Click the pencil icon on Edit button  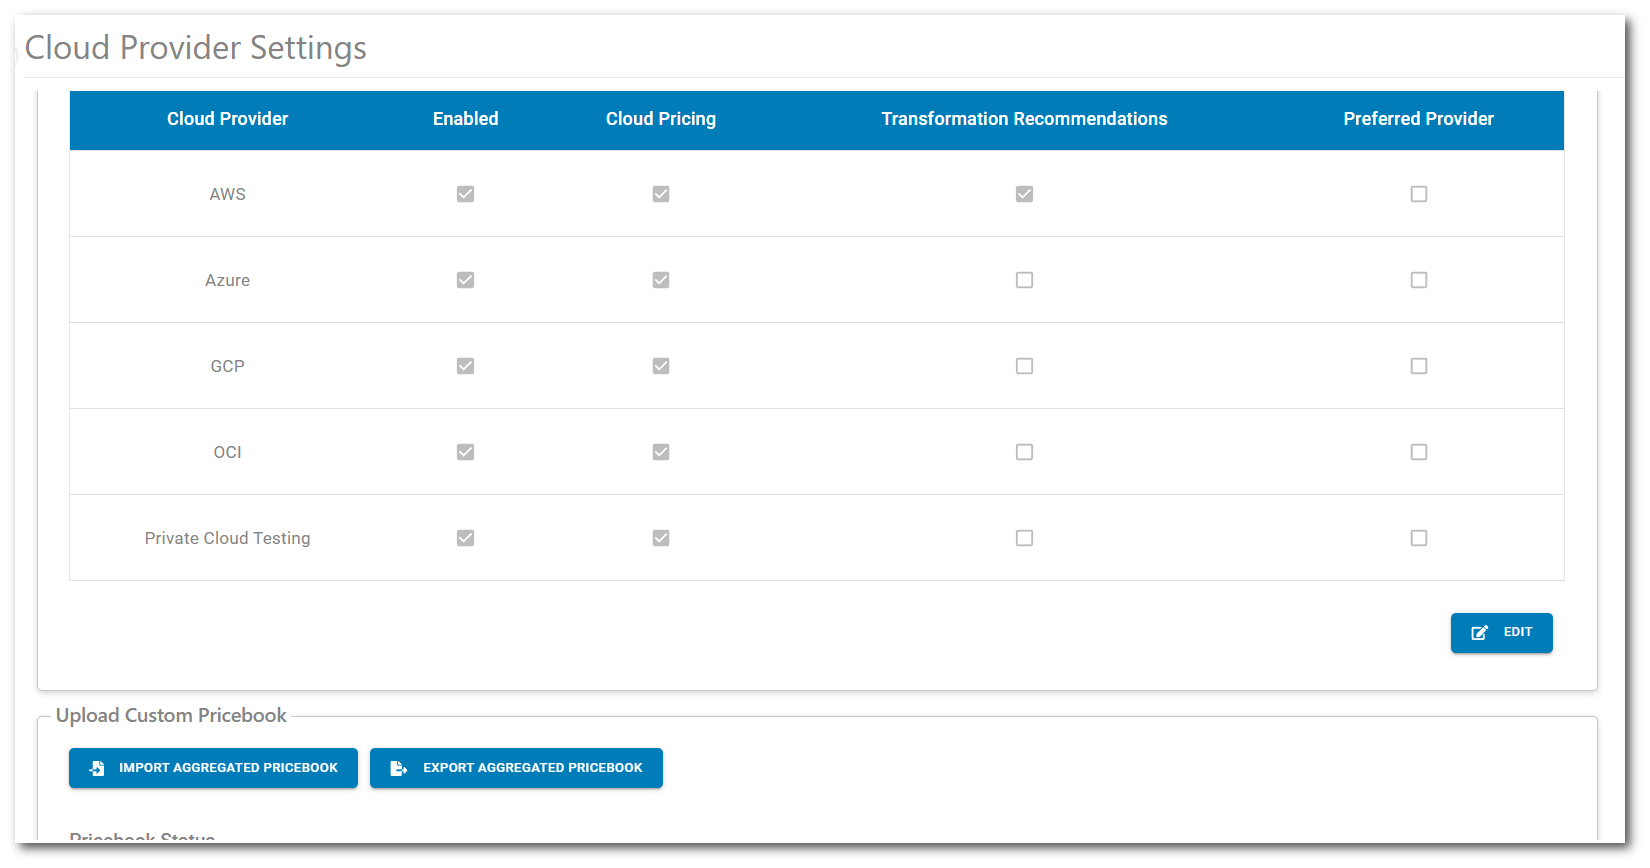point(1480,633)
